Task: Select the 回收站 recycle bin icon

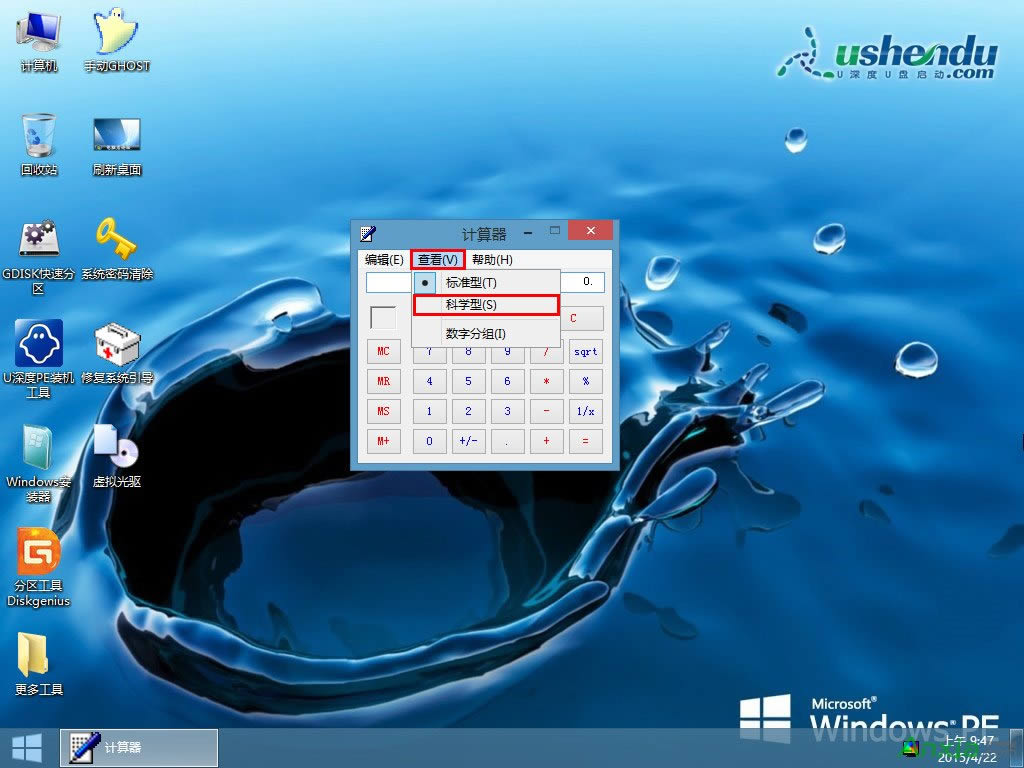Action: (39, 144)
